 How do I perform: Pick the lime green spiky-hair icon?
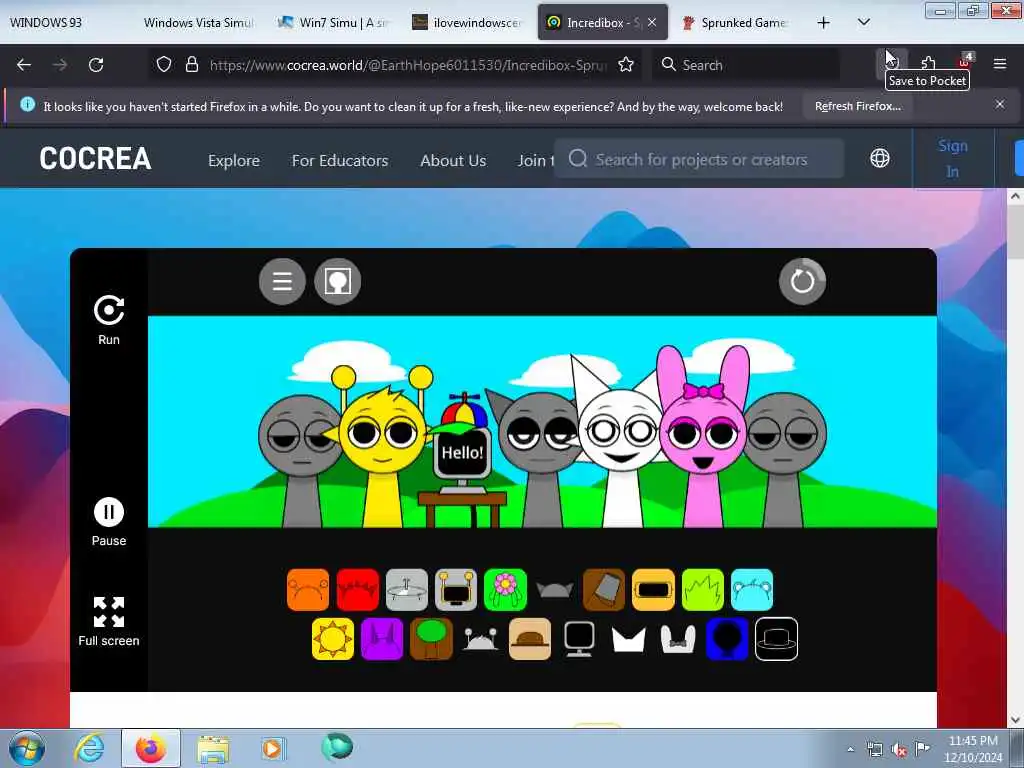(703, 590)
